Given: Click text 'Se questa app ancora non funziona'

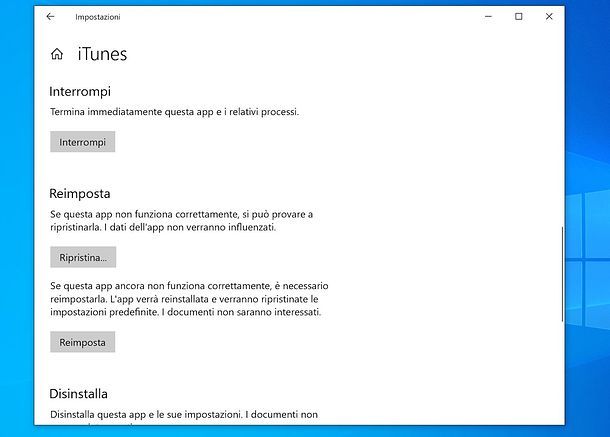Looking at the screenshot, I should tap(128, 286).
